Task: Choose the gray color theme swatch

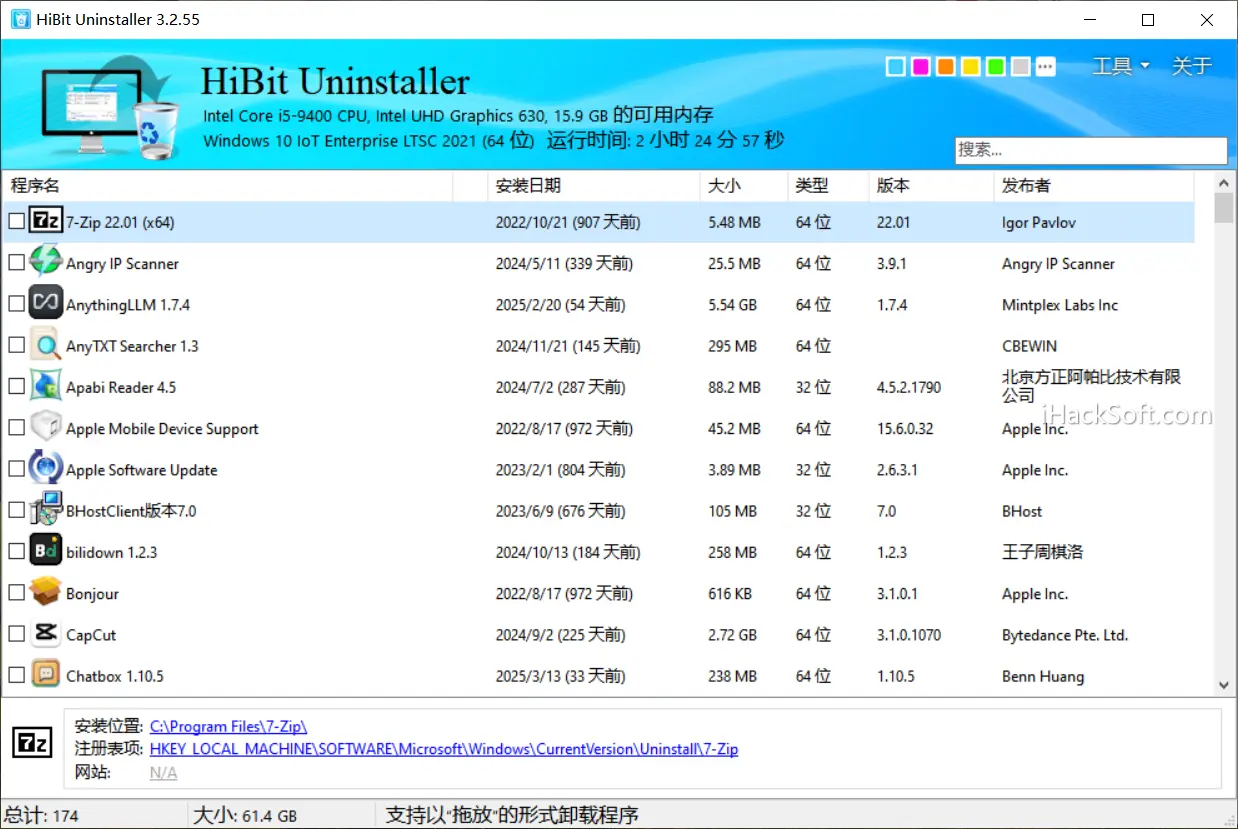Action: pyautogui.click(x=1021, y=67)
